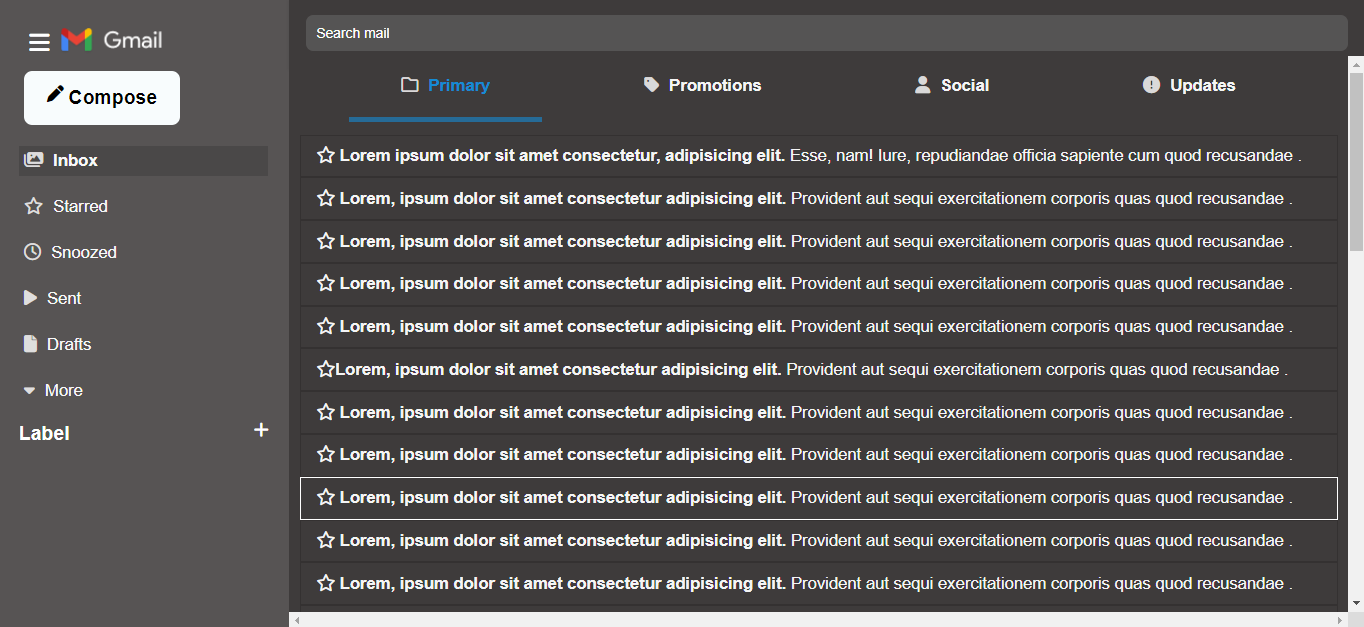Click the Inbox icon in sidebar
The width and height of the screenshot is (1364, 627).
(34, 160)
